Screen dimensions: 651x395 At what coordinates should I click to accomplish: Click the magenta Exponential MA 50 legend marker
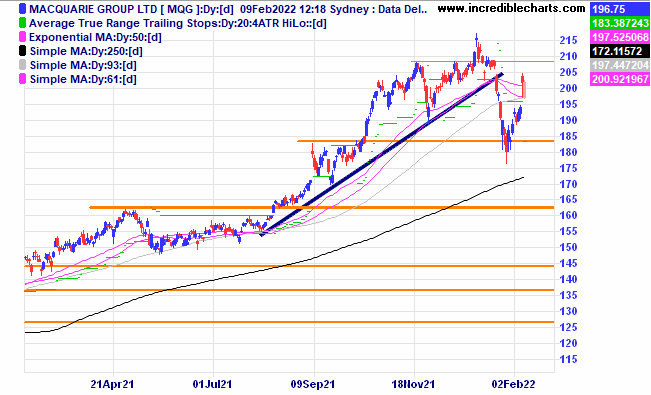(22, 37)
